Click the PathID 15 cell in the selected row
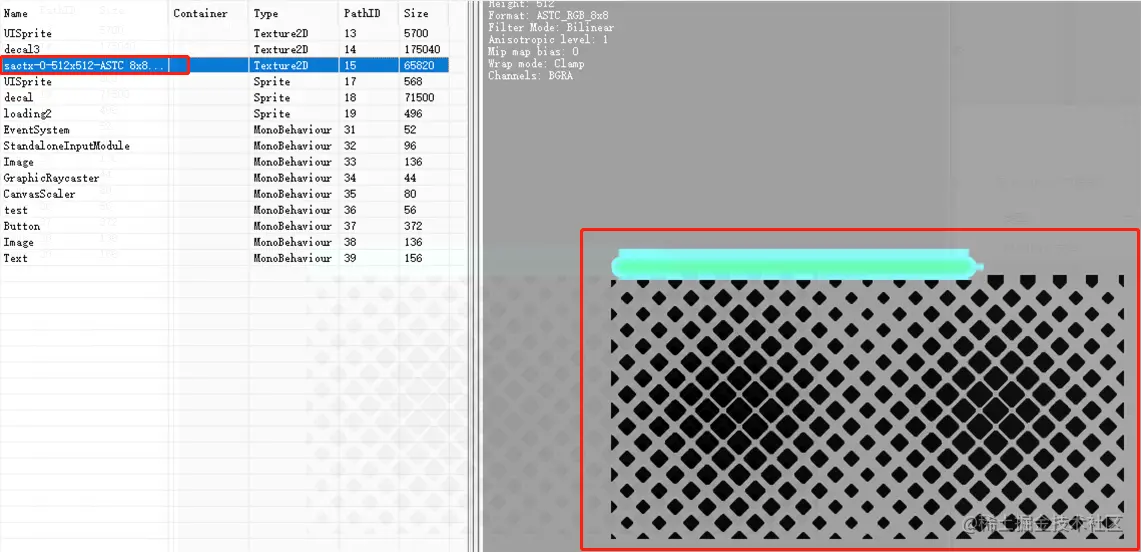Screen dimensions: 1141x552 [350, 65]
